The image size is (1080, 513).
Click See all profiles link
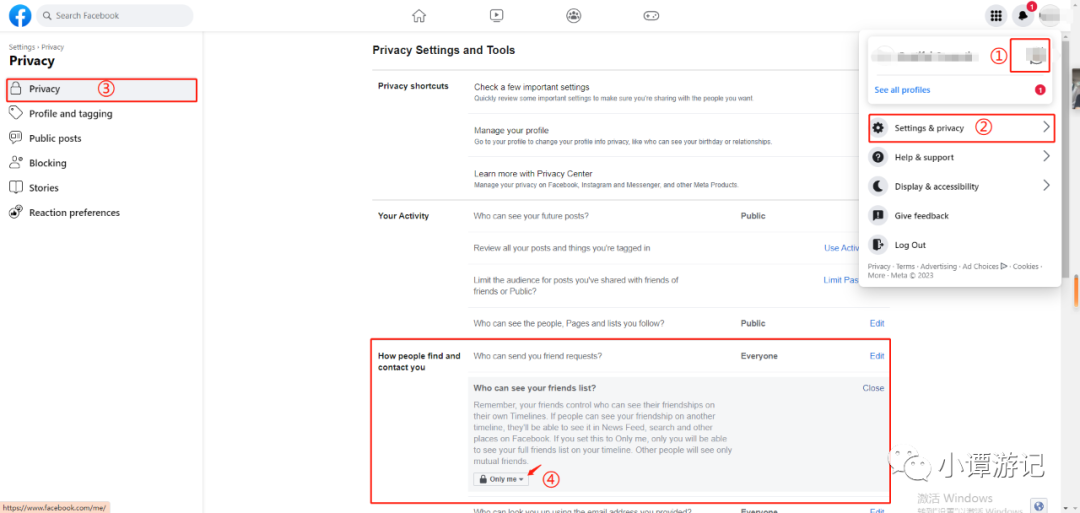pyautogui.click(x=902, y=90)
